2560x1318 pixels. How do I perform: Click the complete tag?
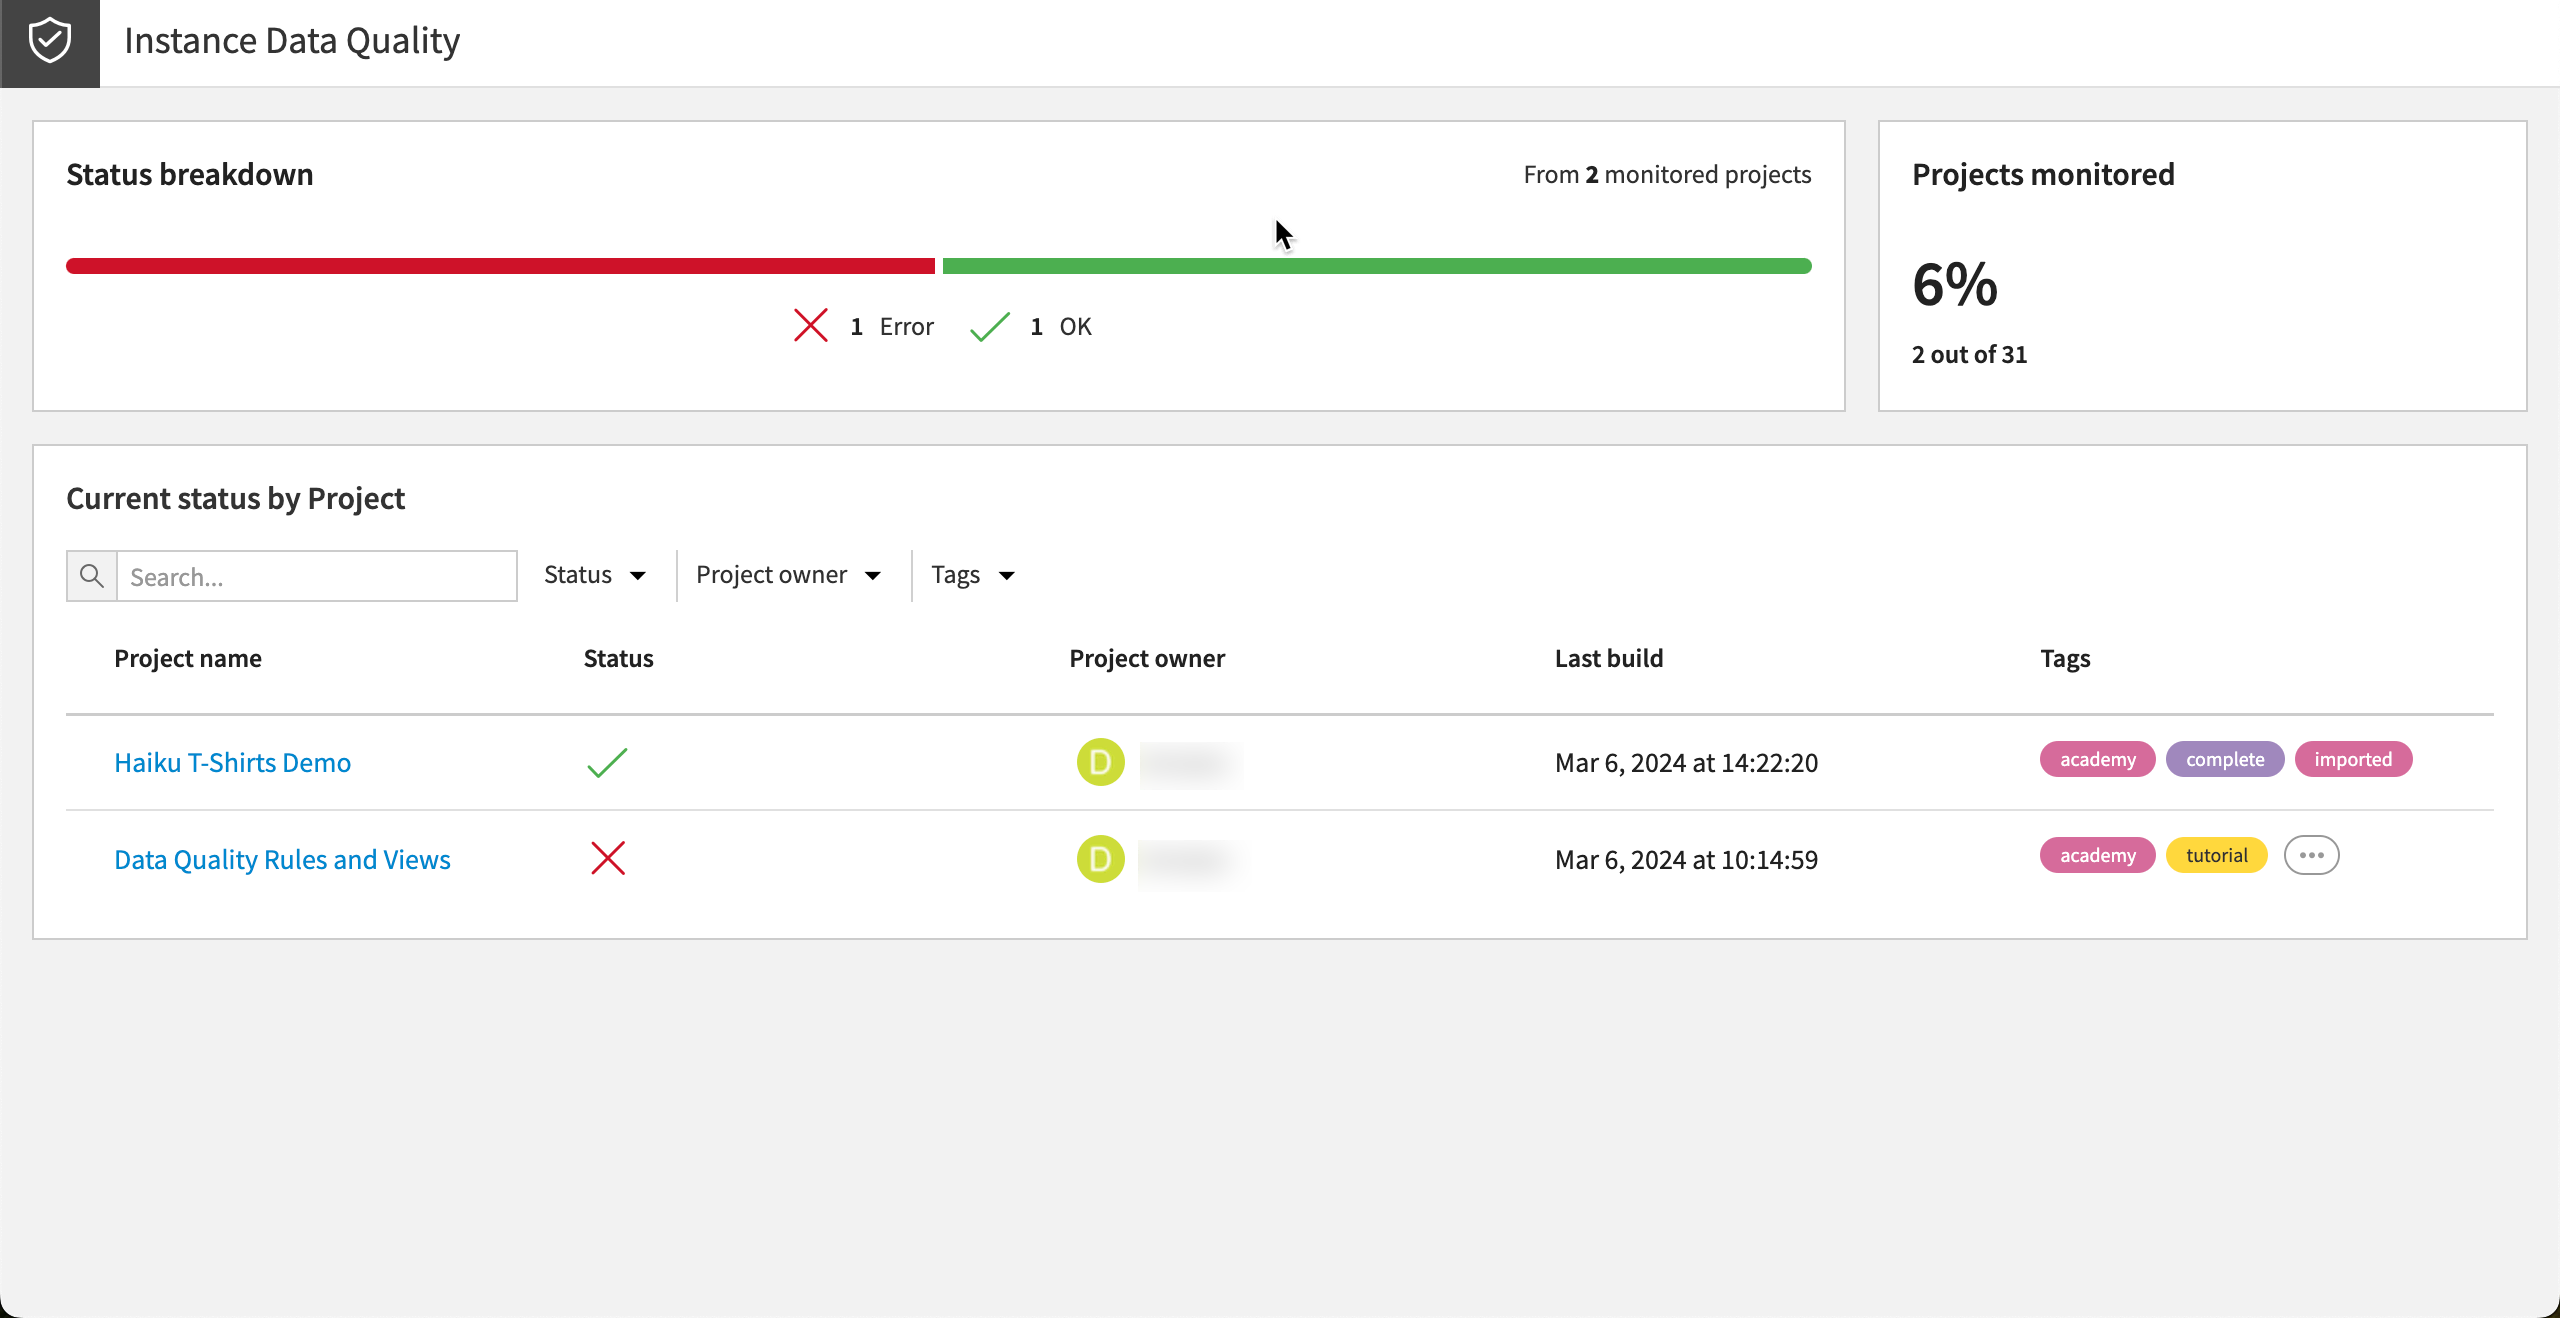click(x=2225, y=759)
